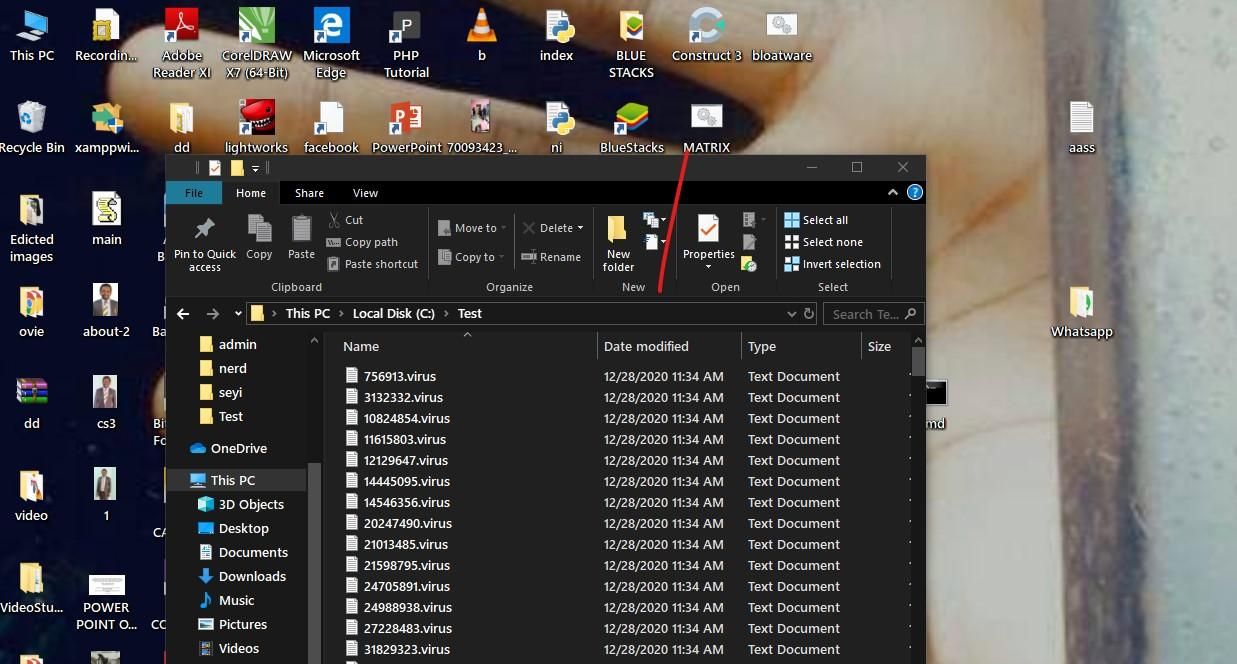Click inside the Search box
1237x664 pixels.
pyautogui.click(x=868, y=313)
